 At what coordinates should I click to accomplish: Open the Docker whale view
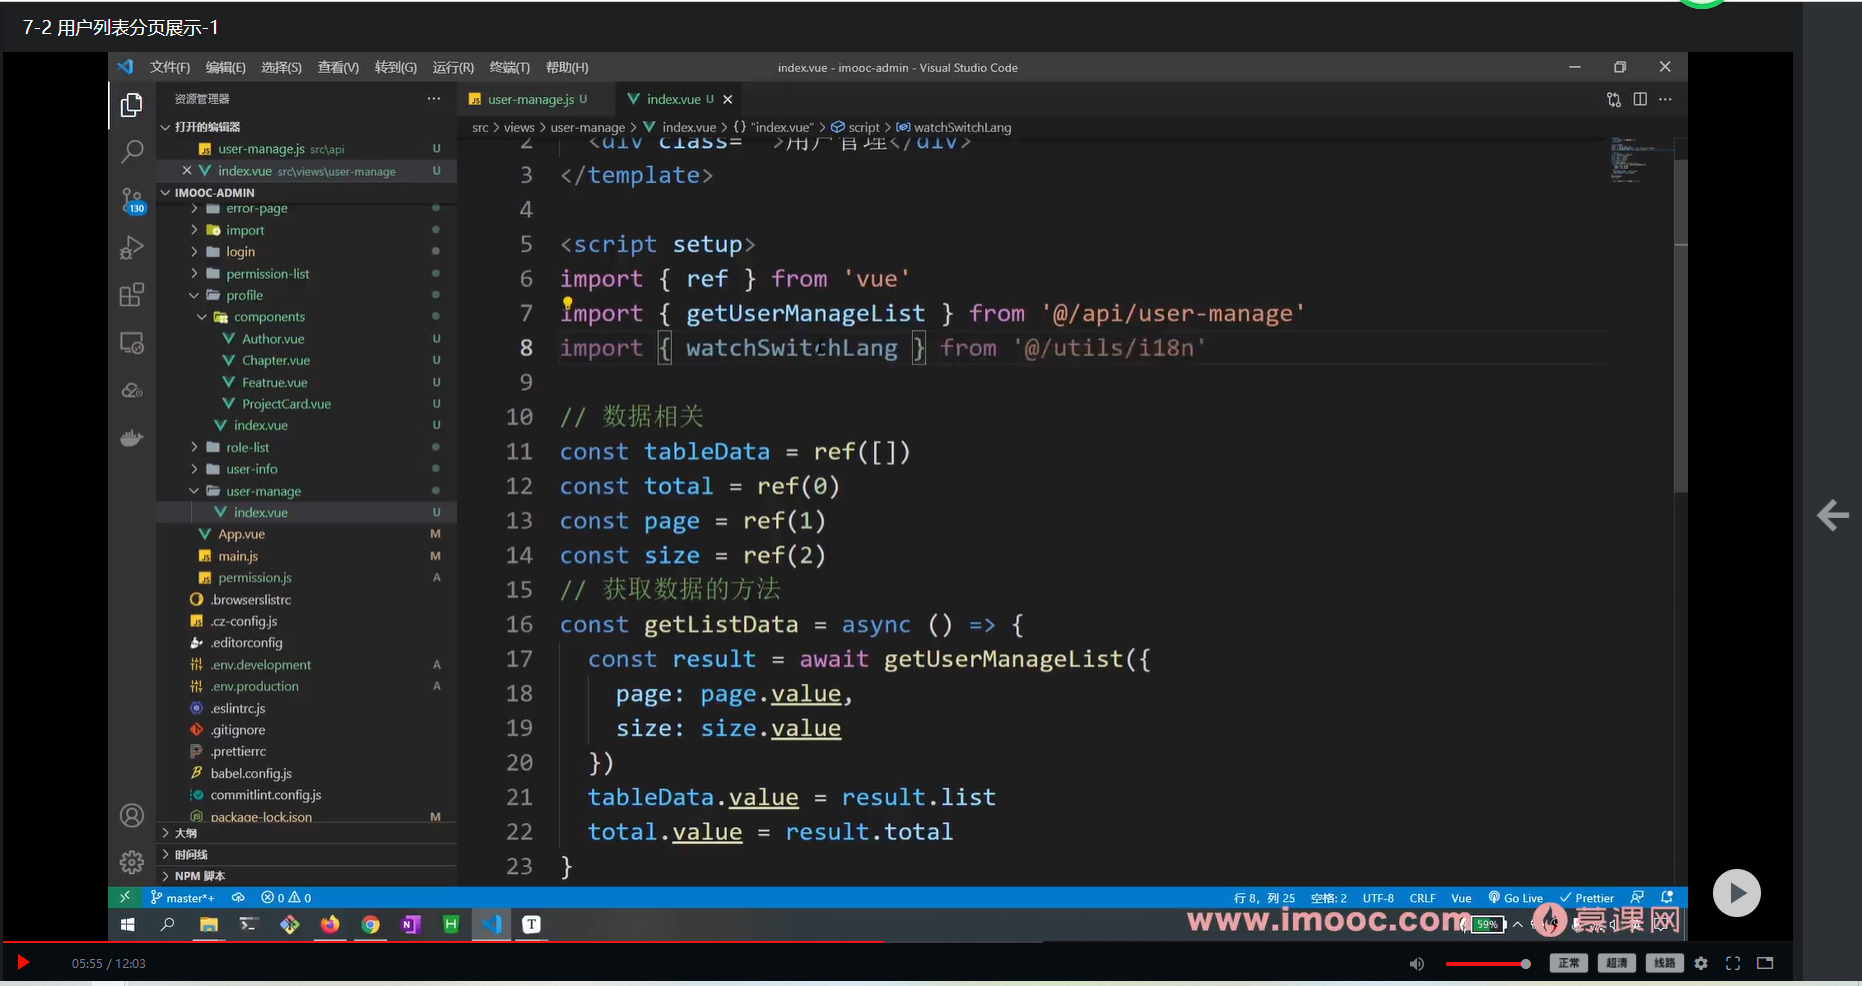click(x=131, y=438)
